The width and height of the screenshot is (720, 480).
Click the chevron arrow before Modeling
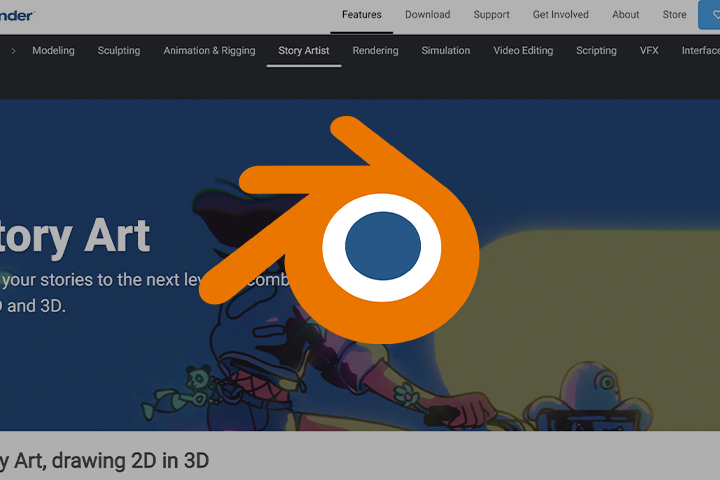click(x=13, y=51)
